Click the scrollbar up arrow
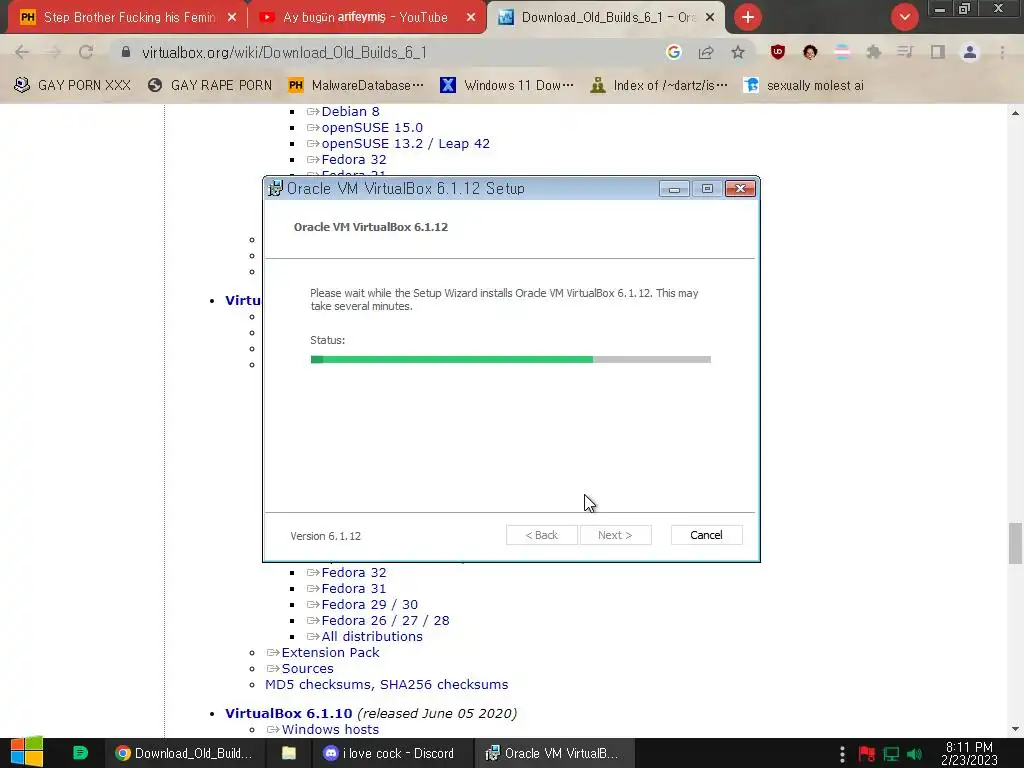This screenshot has width=1024, height=768. pyautogui.click(x=1015, y=113)
